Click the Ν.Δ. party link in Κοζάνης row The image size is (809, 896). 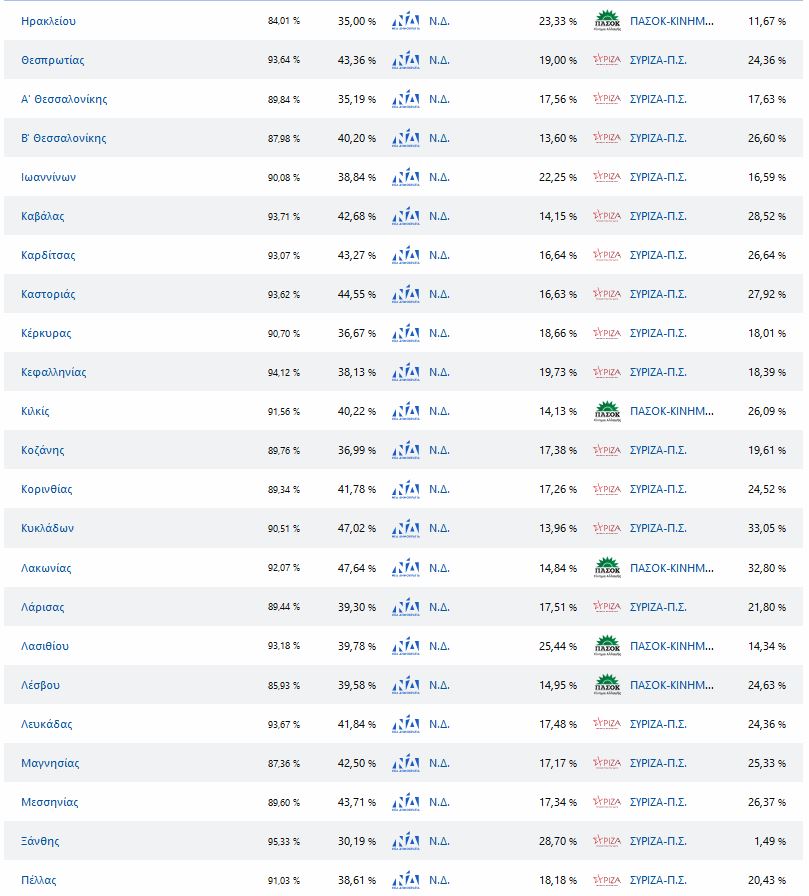439,450
